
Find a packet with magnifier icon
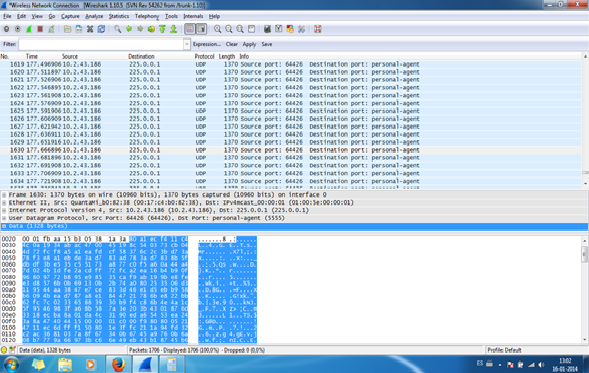pyautogui.click(x=118, y=29)
